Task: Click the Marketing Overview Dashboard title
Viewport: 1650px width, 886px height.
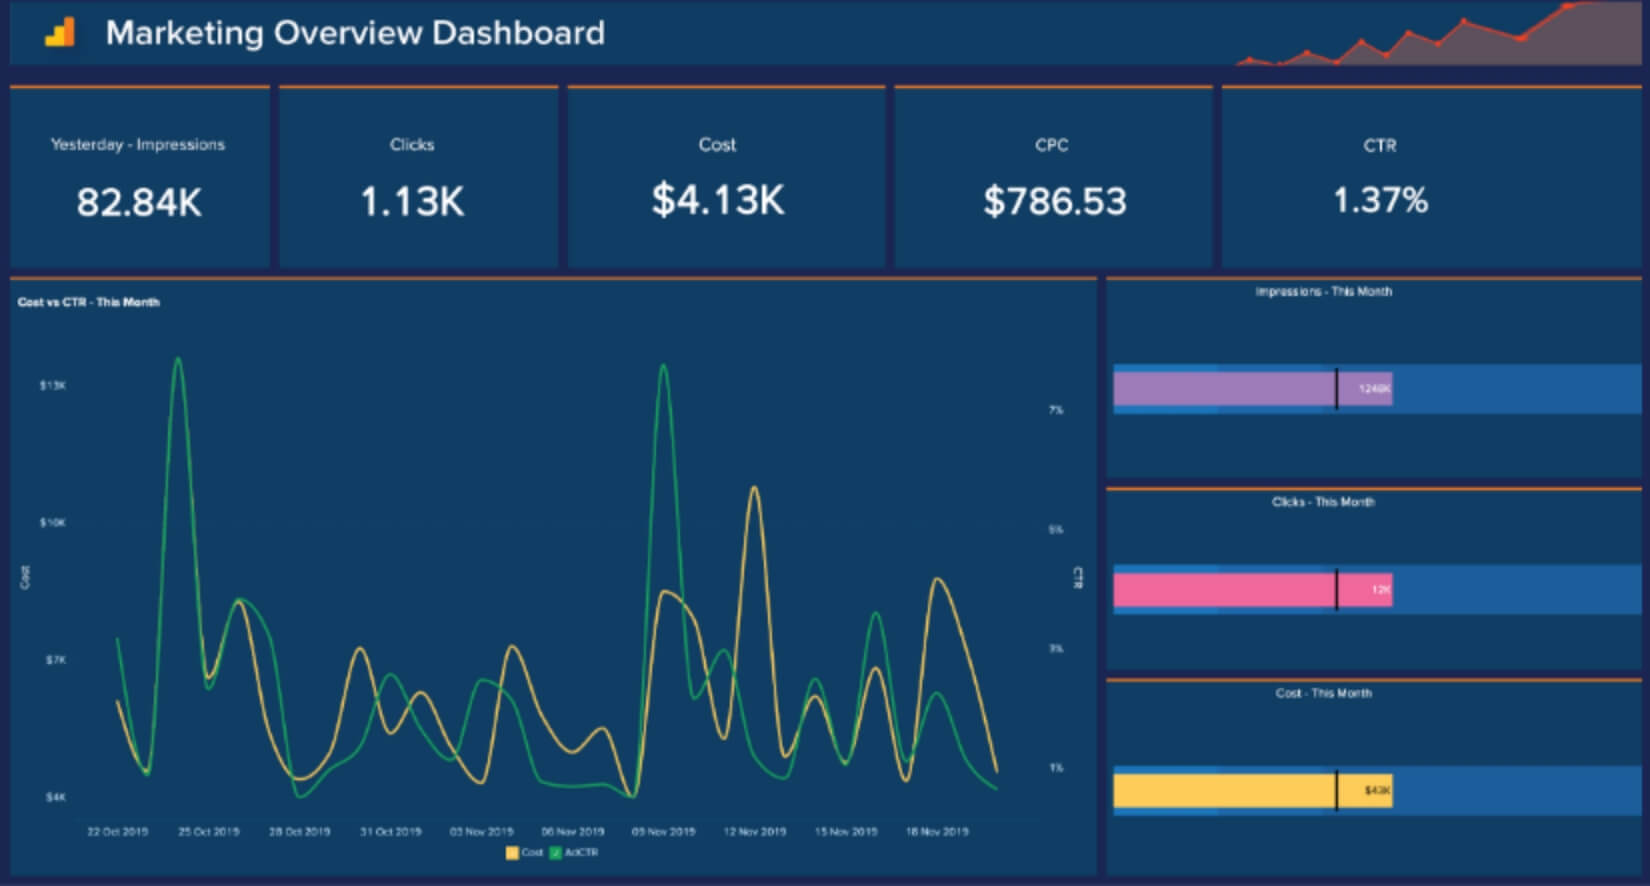Action: (x=355, y=33)
